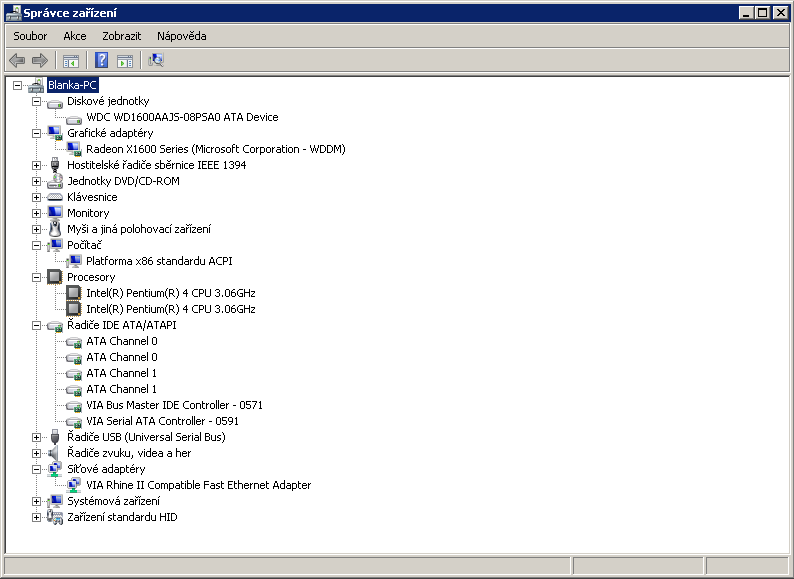Collapse the Diskové jednotky branch

[36, 101]
